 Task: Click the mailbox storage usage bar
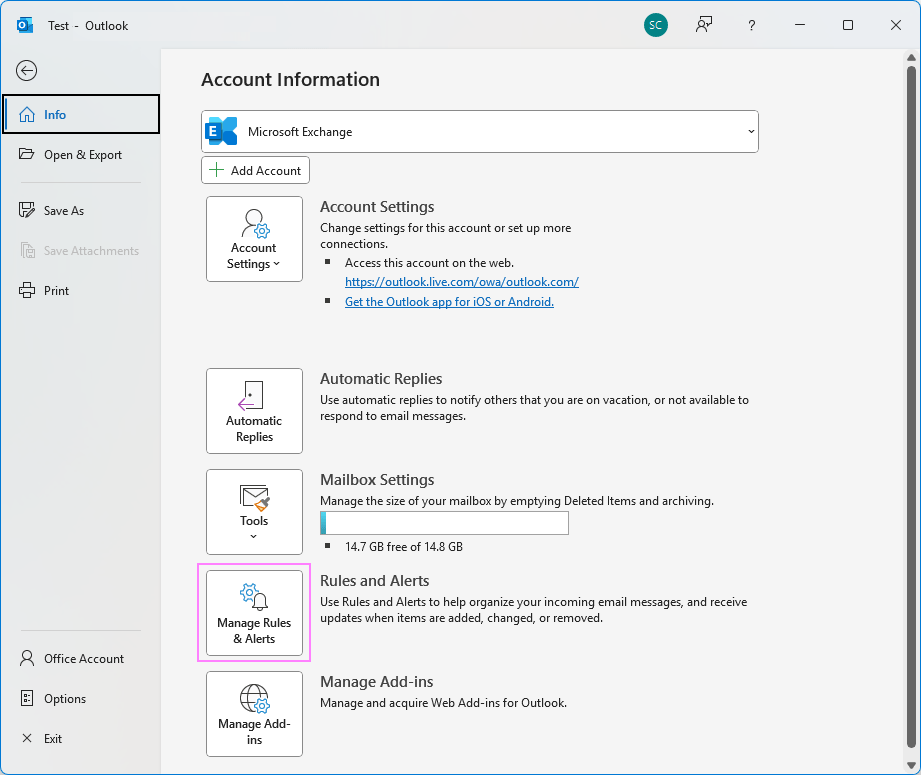445,523
